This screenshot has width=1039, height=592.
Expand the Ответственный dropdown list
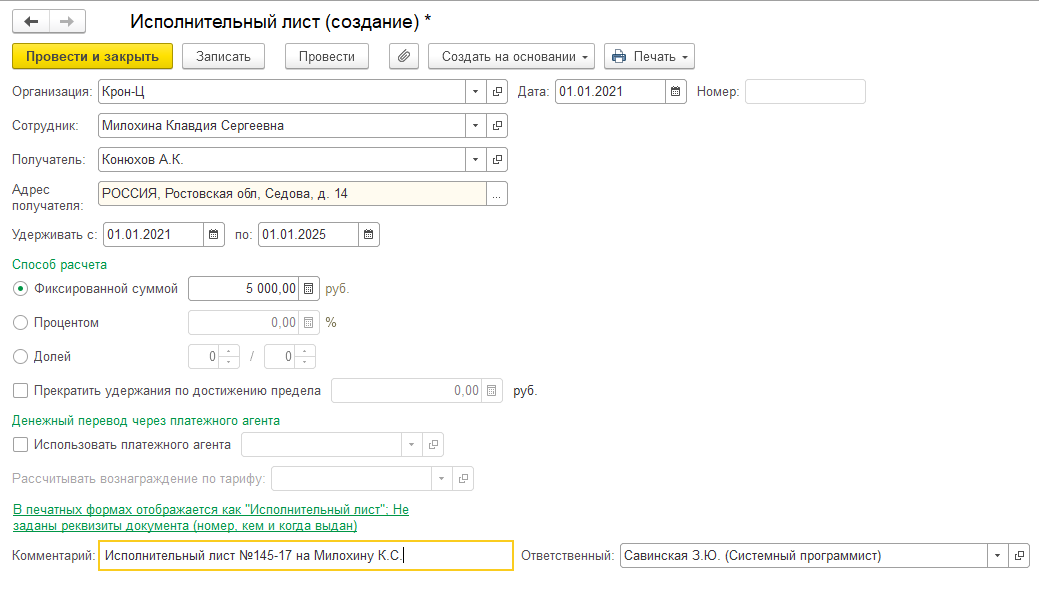point(997,556)
